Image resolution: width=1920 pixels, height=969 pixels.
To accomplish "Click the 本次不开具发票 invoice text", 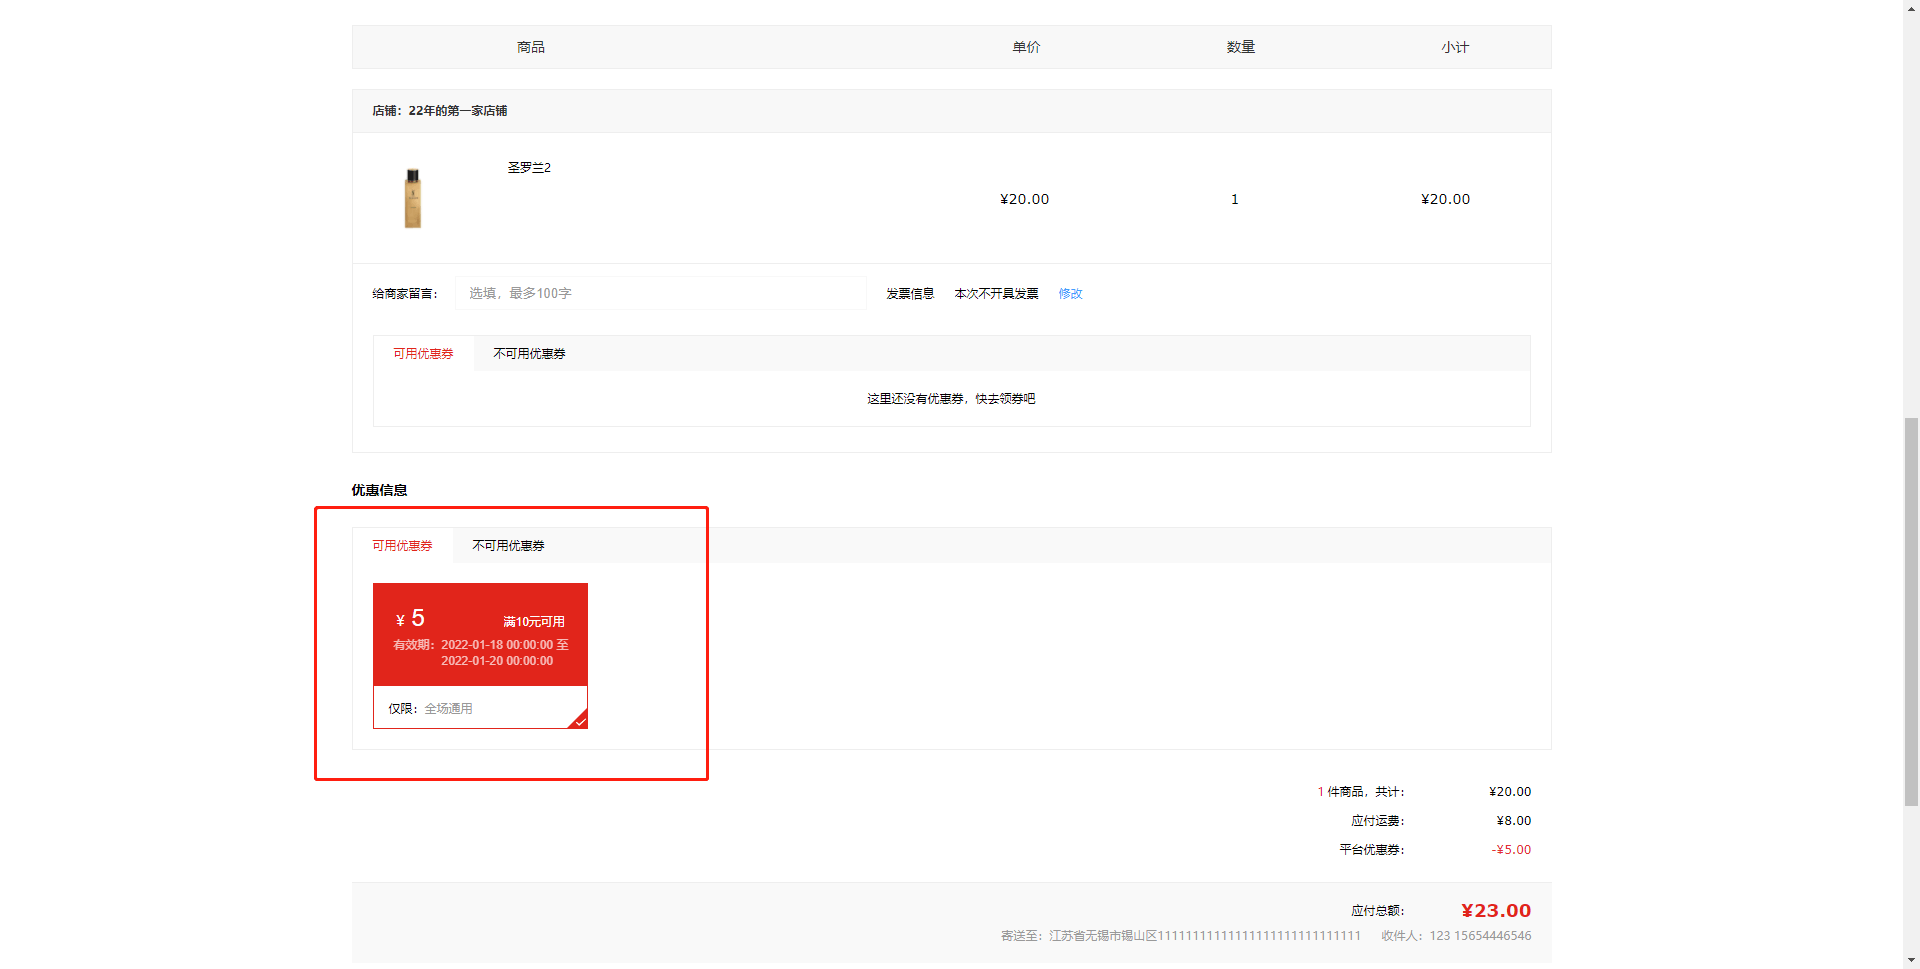I will [x=996, y=293].
